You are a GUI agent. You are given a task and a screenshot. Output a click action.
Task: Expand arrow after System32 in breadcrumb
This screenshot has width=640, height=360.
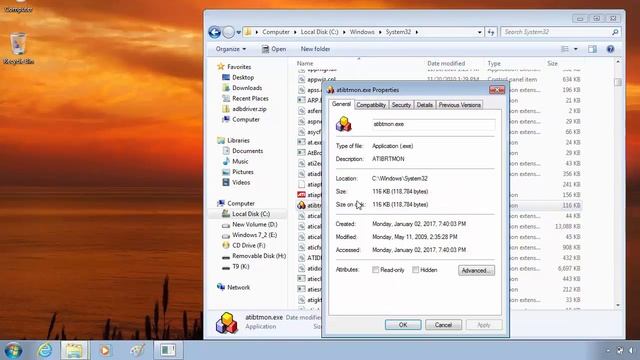click(416, 32)
